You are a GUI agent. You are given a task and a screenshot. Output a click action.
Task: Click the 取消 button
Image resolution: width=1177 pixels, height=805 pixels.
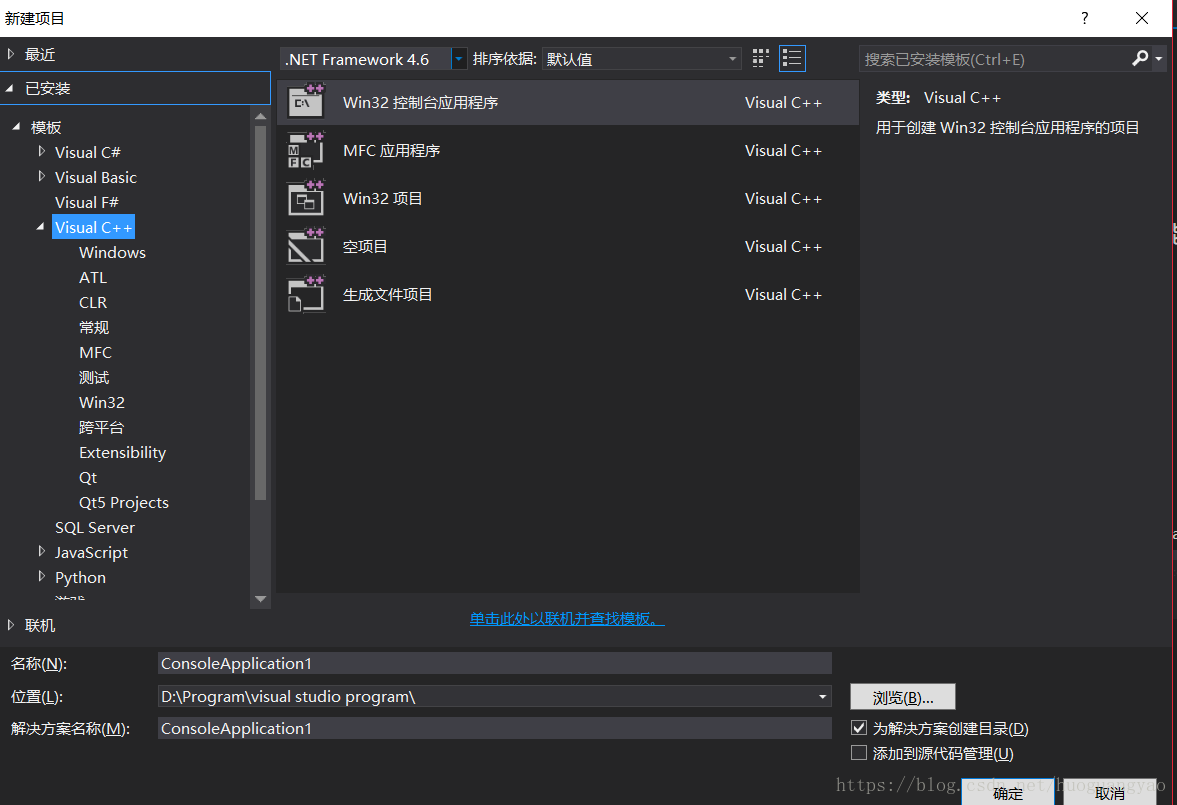click(1109, 792)
